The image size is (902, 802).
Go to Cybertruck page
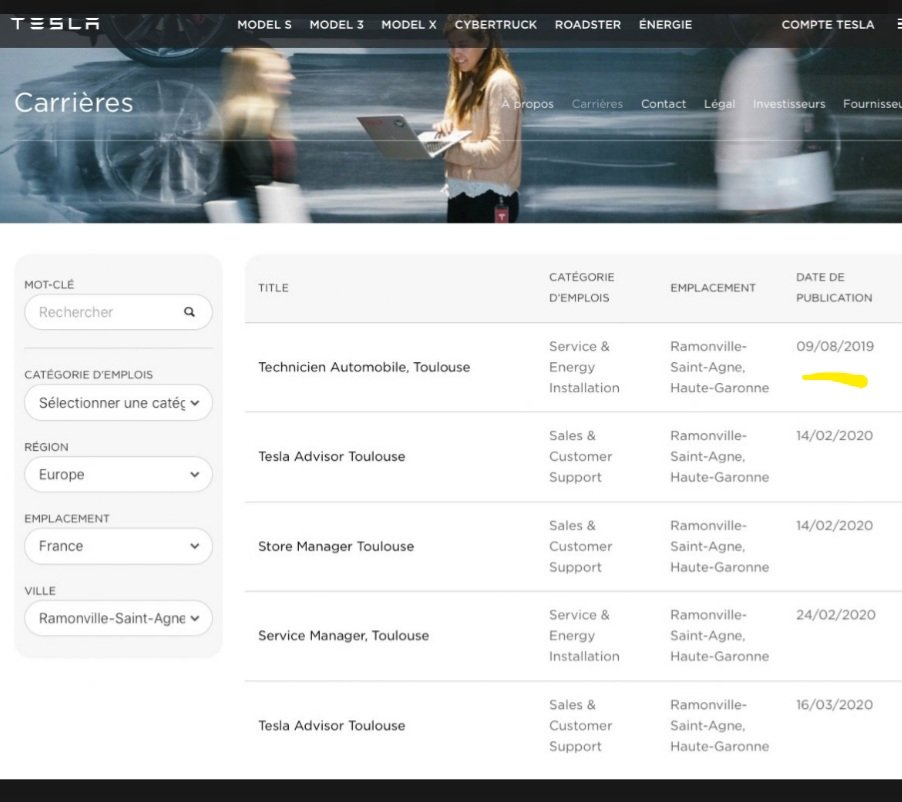(x=495, y=24)
